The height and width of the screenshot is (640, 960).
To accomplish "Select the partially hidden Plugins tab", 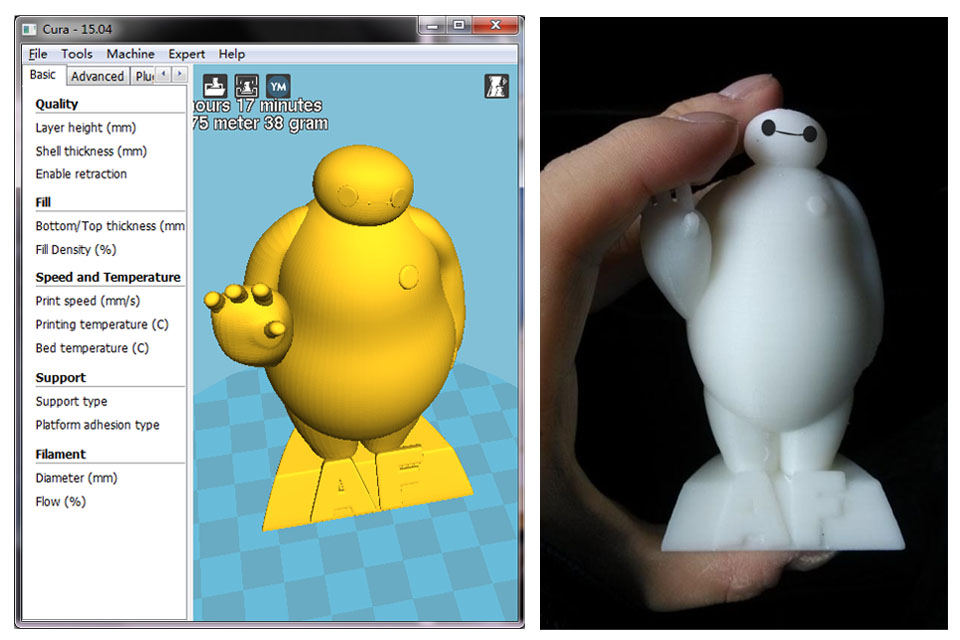I will 142,76.
